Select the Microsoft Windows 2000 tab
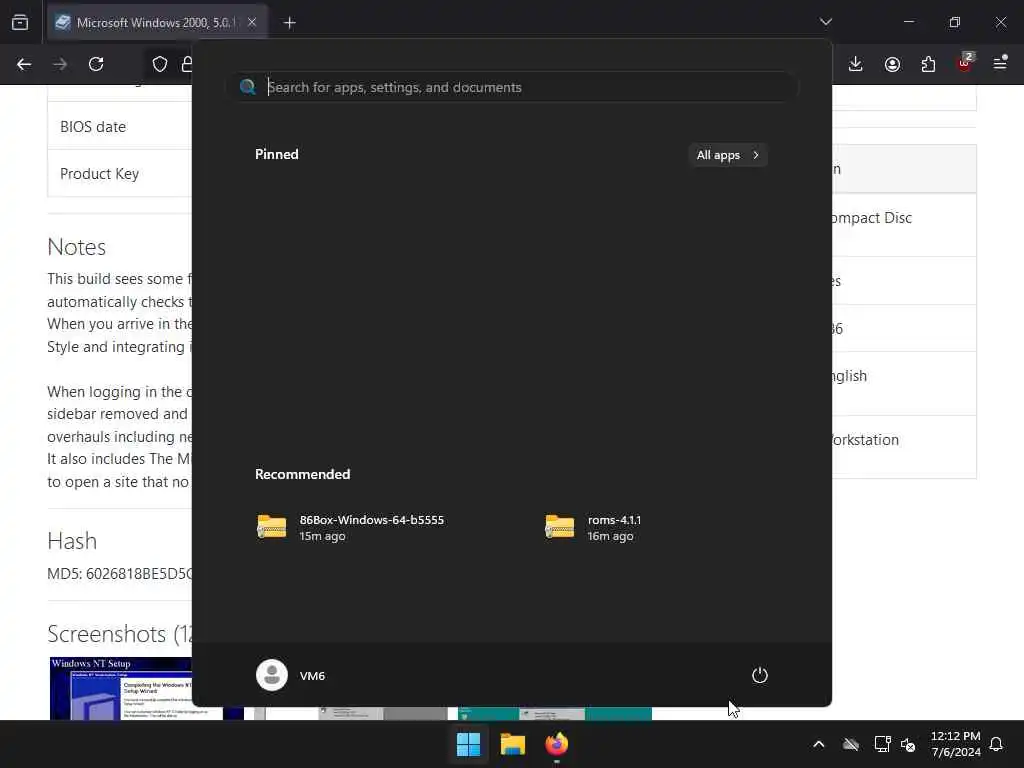 (x=155, y=23)
